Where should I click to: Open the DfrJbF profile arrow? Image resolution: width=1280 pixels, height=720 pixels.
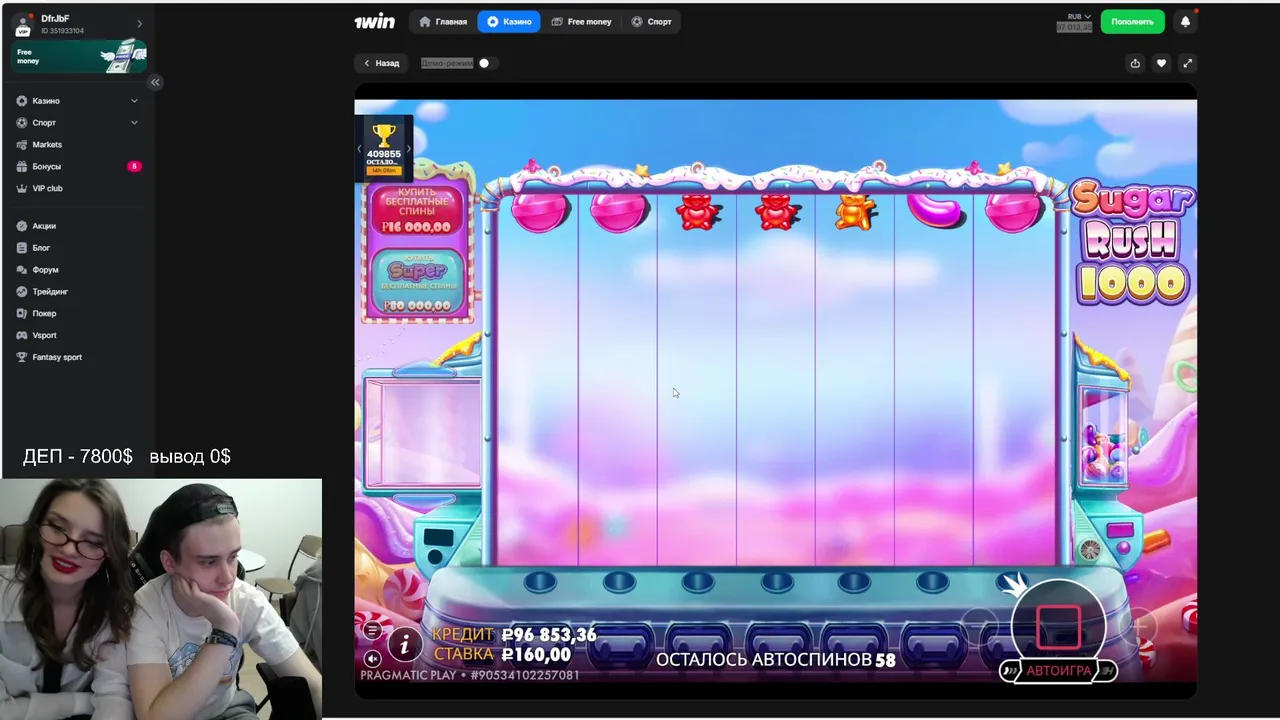pyautogui.click(x=139, y=23)
